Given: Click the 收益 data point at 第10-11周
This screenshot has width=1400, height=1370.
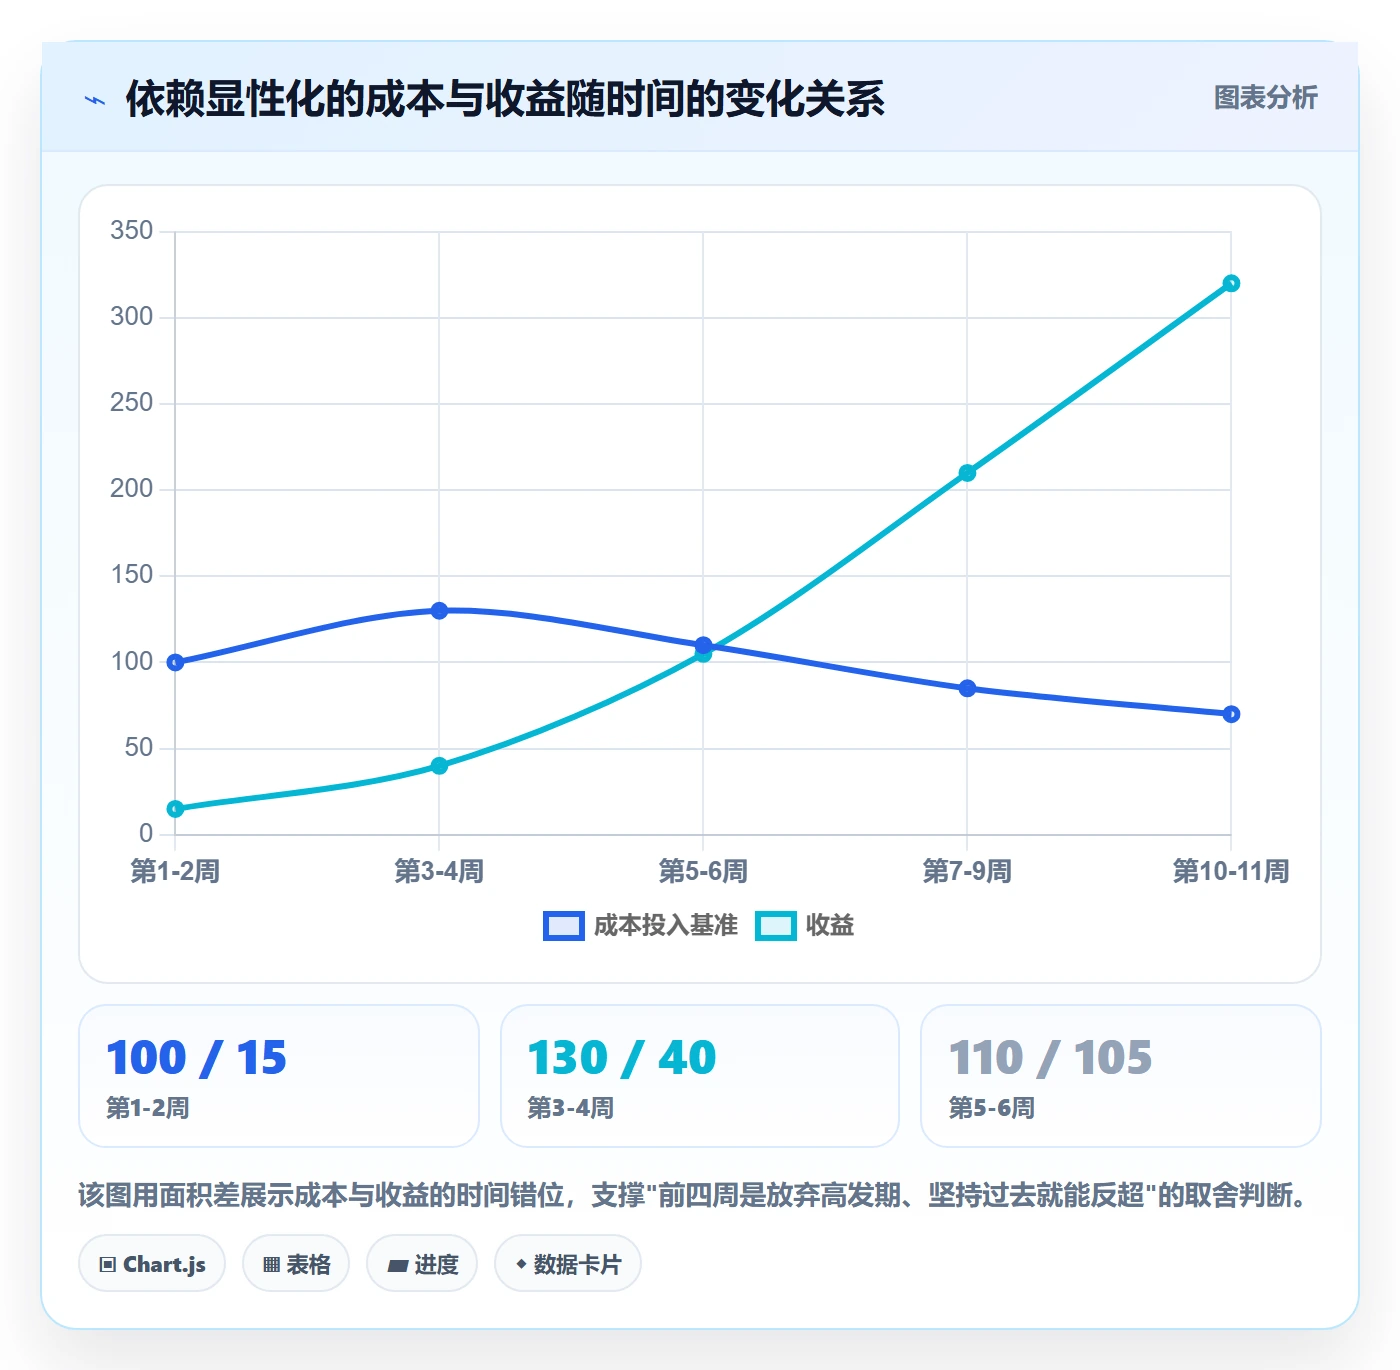Looking at the screenshot, I should 1231,284.
